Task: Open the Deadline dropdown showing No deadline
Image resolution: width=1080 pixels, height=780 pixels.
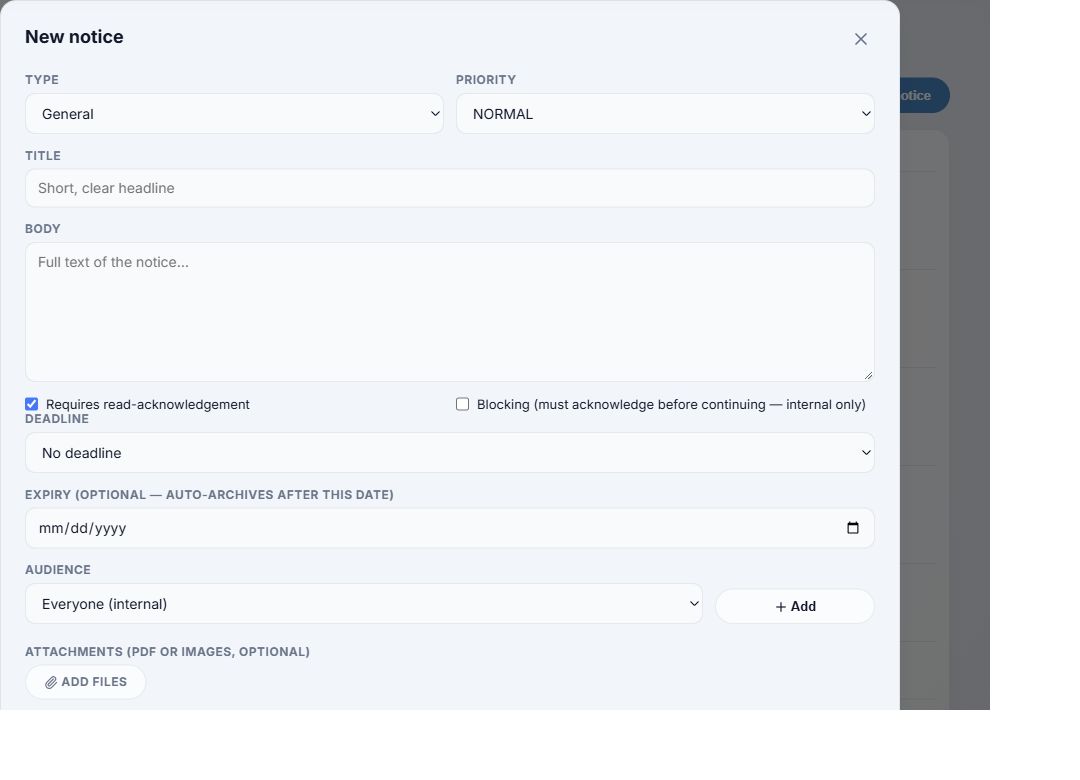Action: 450,453
